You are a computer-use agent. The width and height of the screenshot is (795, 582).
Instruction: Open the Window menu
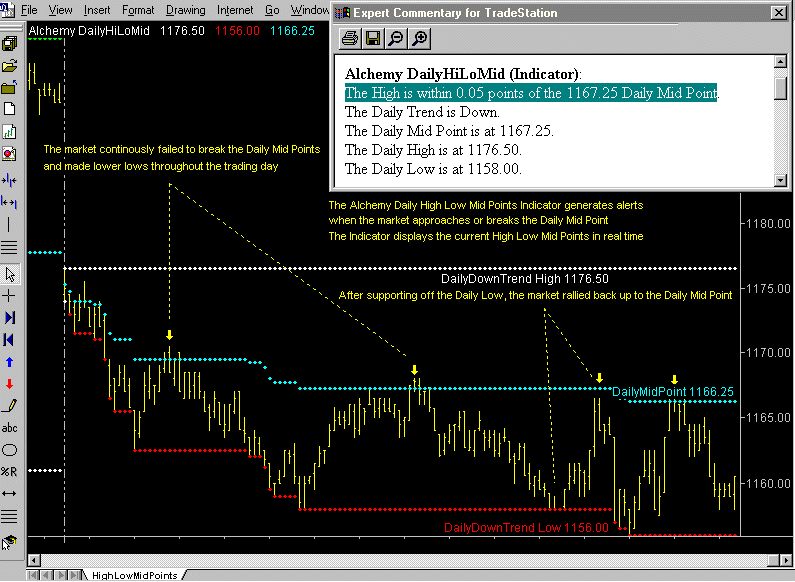point(310,10)
